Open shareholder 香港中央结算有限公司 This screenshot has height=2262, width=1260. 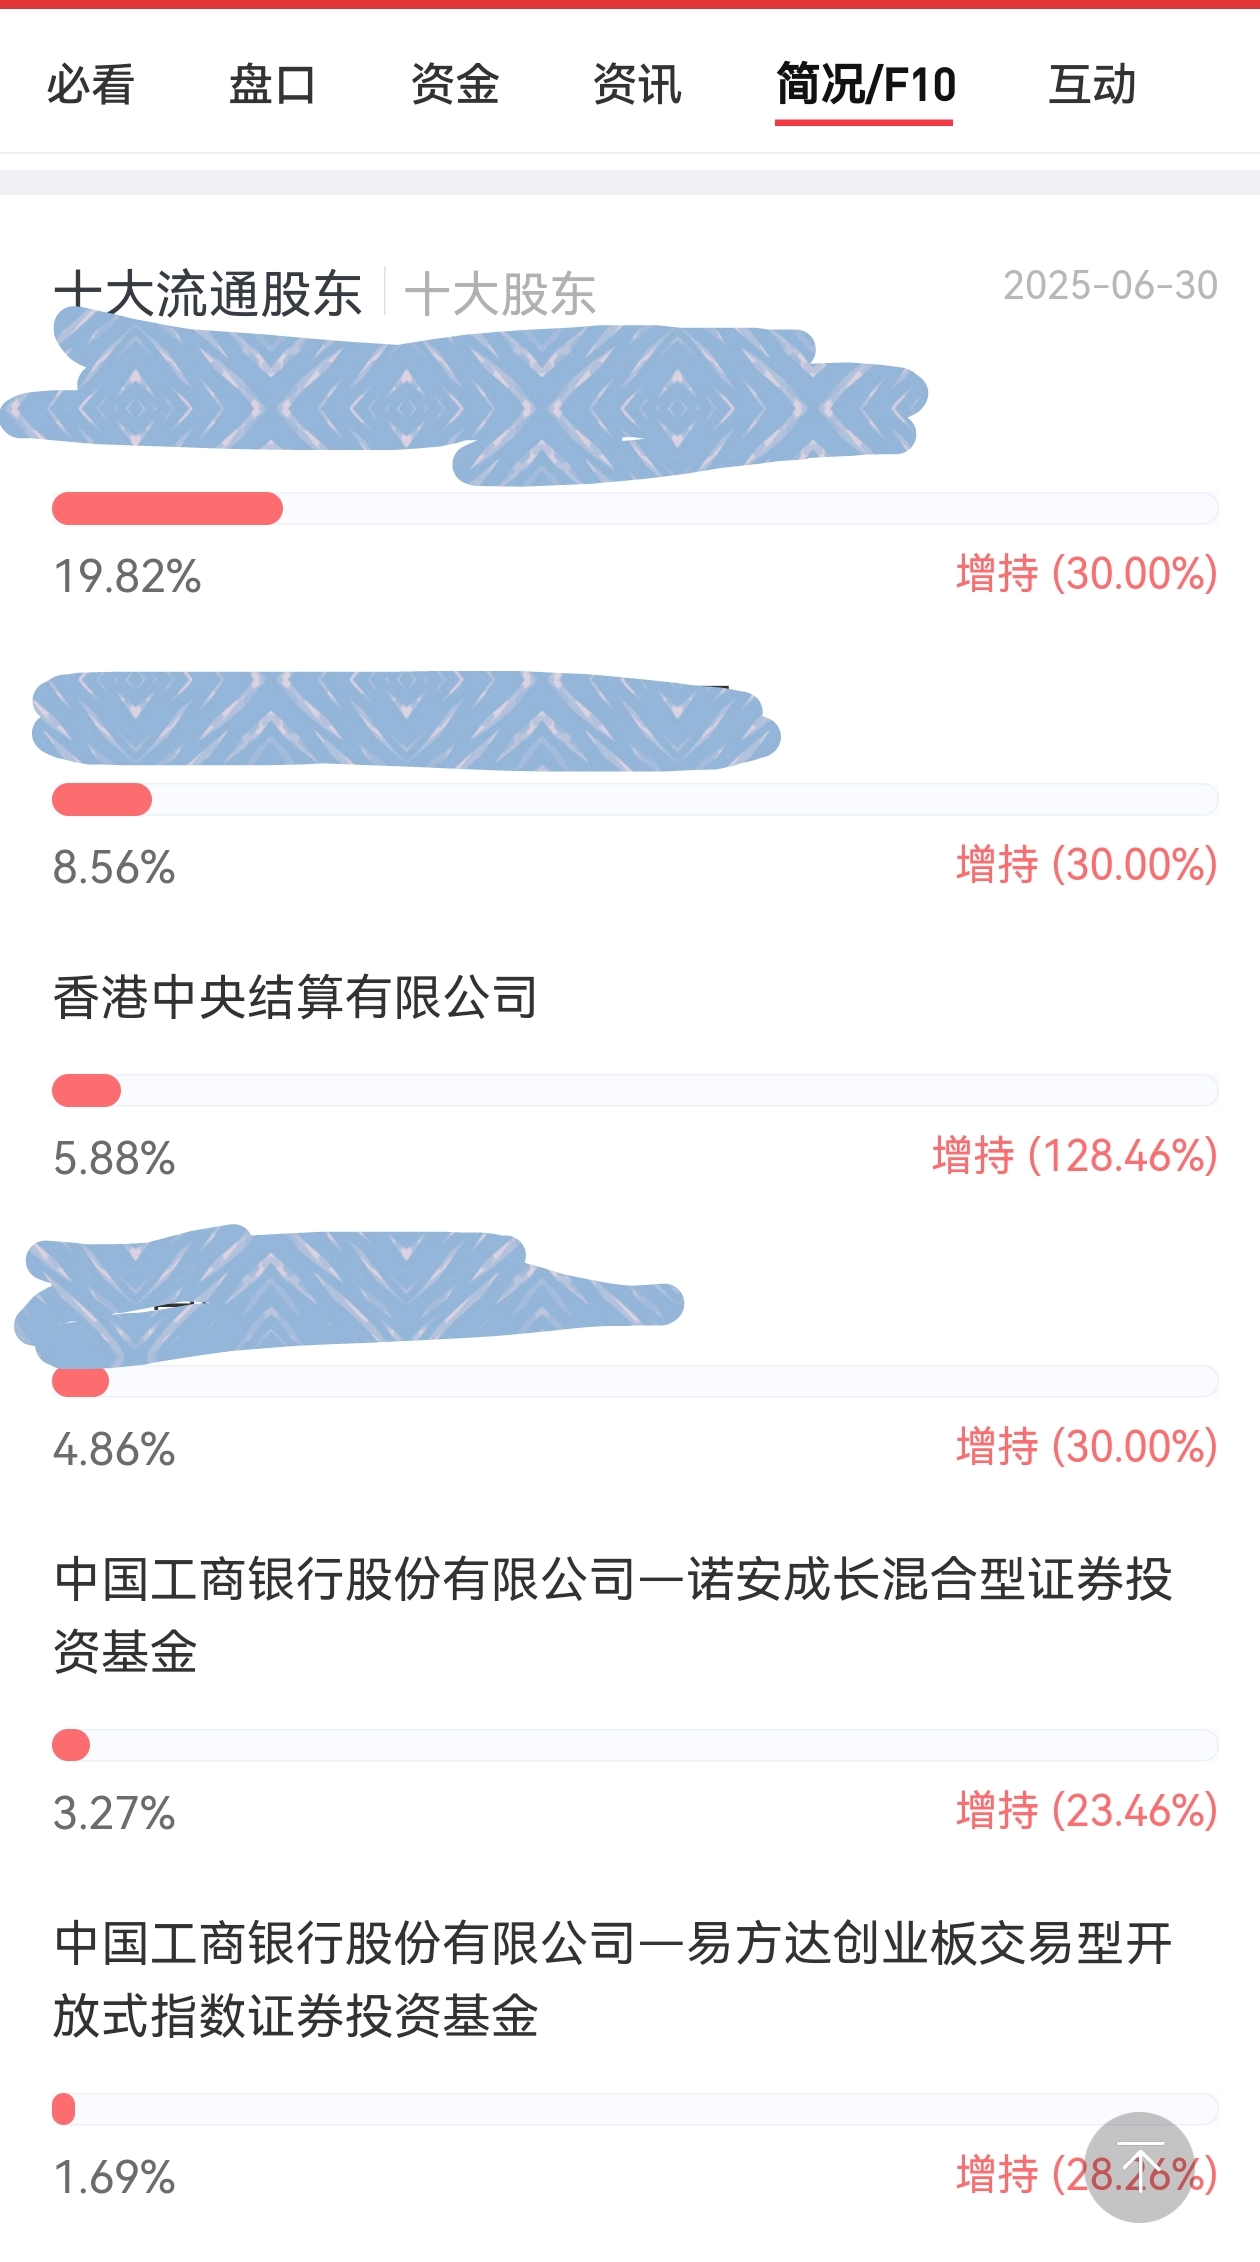click(296, 997)
